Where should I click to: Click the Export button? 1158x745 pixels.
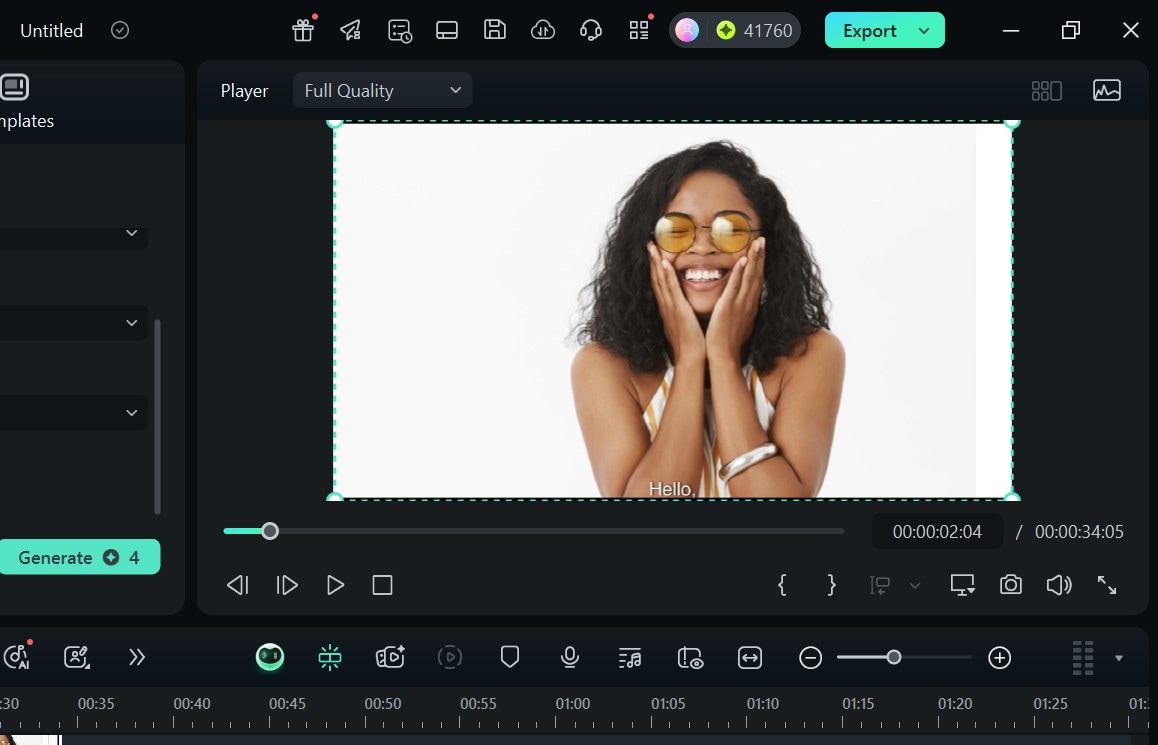point(869,30)
